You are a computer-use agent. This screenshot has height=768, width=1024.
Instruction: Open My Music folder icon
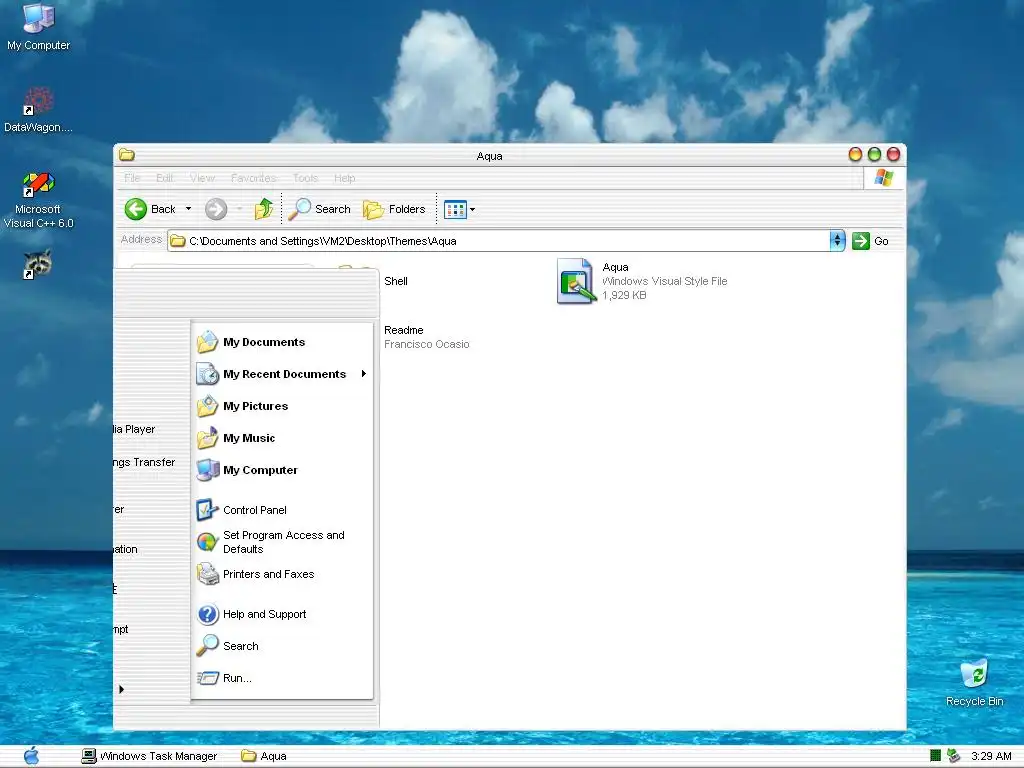[208, 438]
